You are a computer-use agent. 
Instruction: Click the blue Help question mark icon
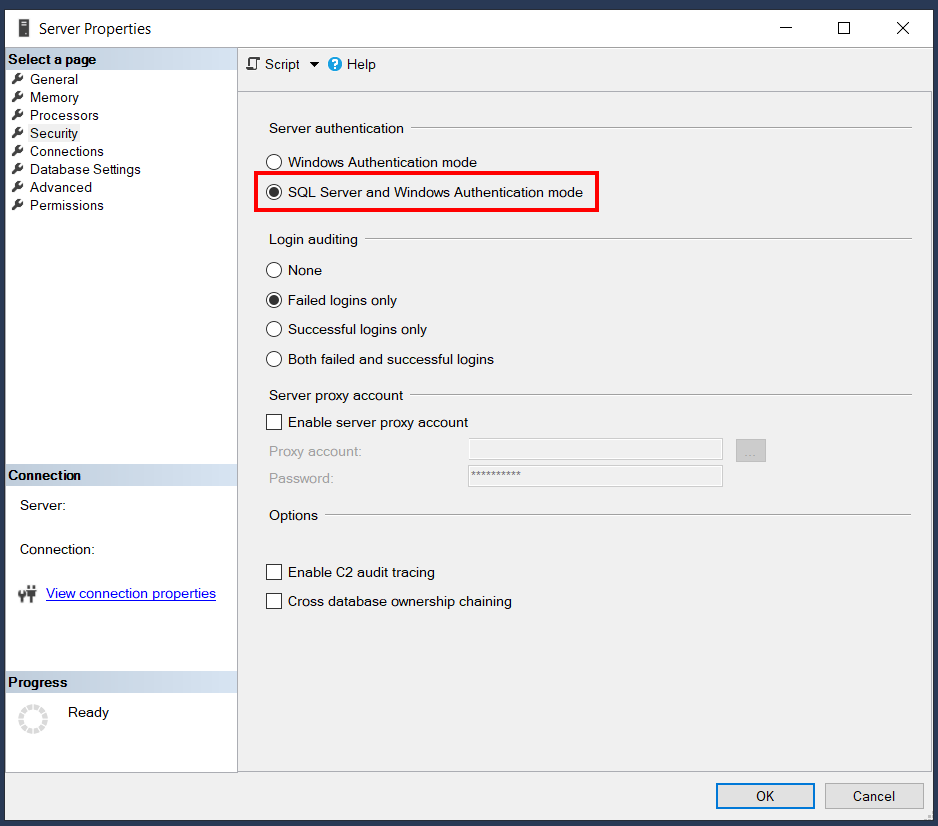pos(335,64)
